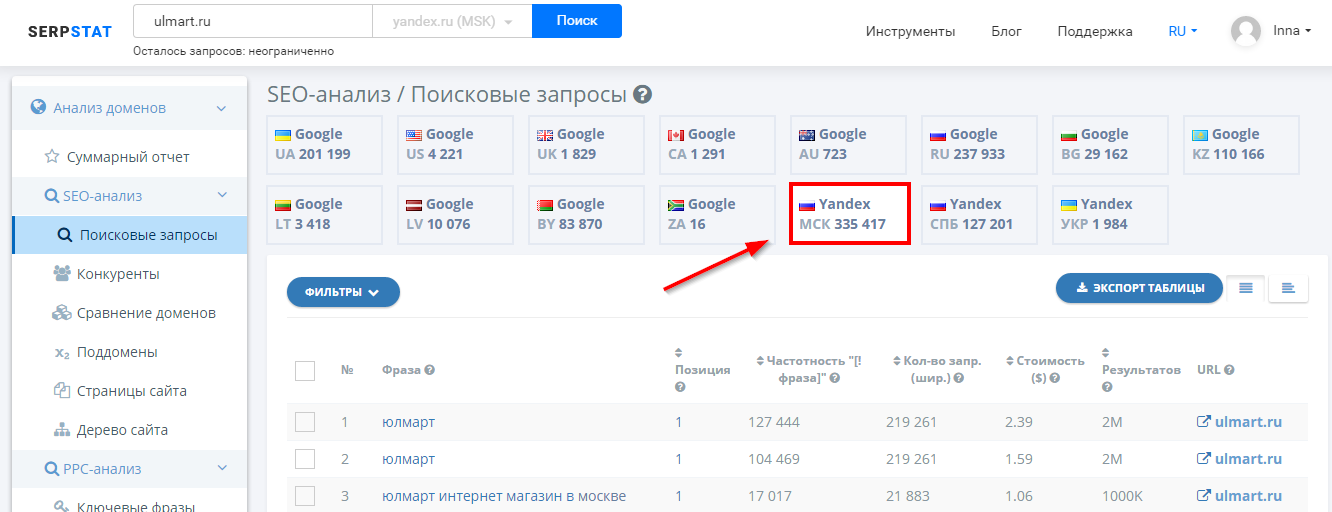This screenshot has width=1332, height=512.
Task: Open external link icon for row 1 ulmart.ru
Action: click(x=1204, y=422)
